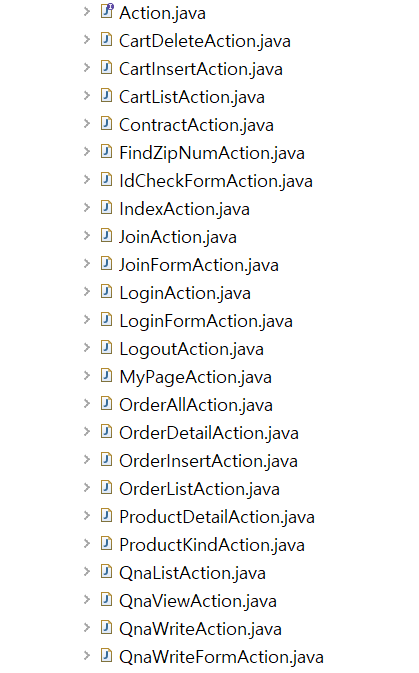Image resolution: width=419 pixels, height=673 pixels.
Task: Click the QnaWriteAction.java file icon
Action: coord(106,628)
